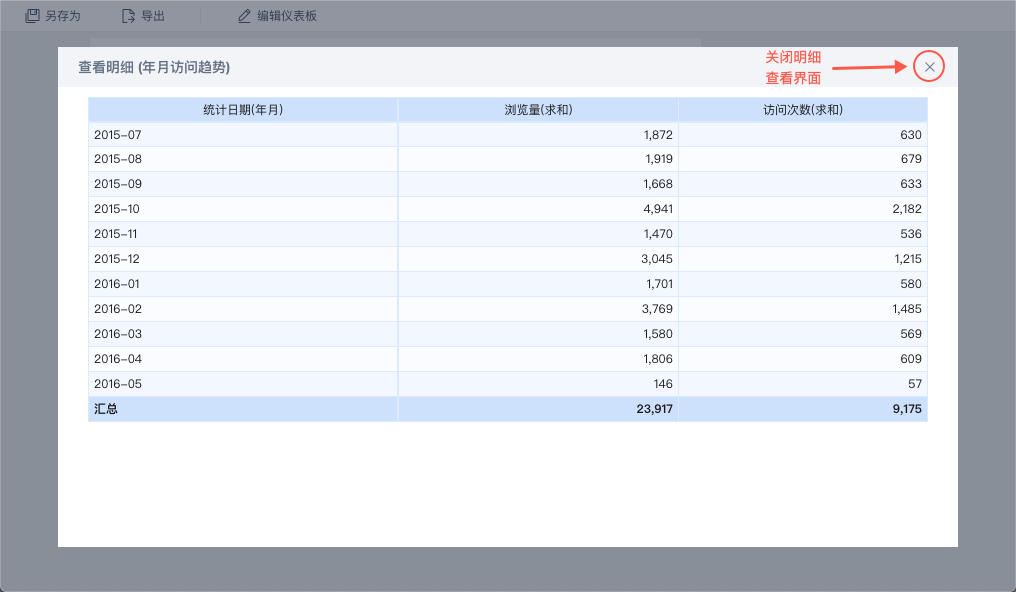Screen dimensions: 1016x592
Task: Click the 汇总 total row label
Action: tap(106, 409)
